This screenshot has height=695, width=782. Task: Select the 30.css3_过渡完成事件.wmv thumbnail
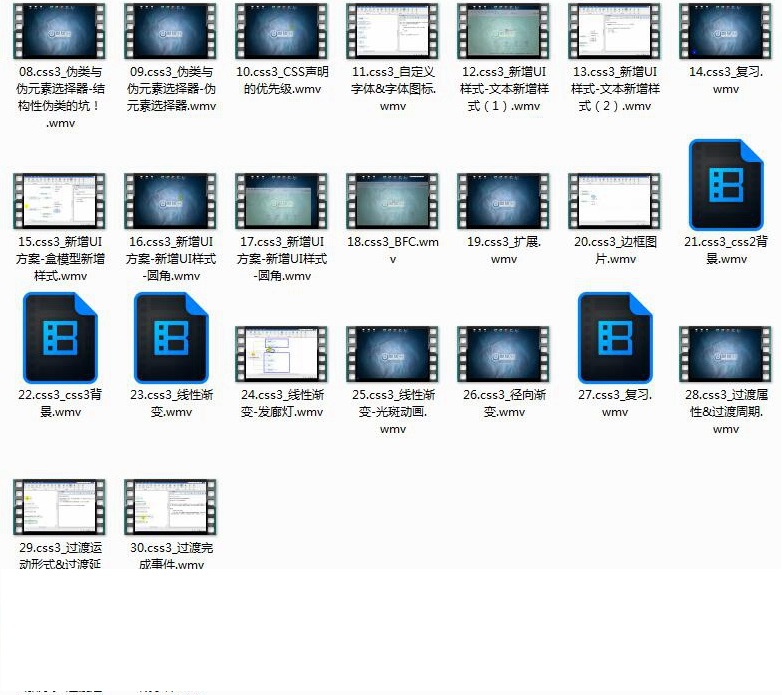pos(171,508)
